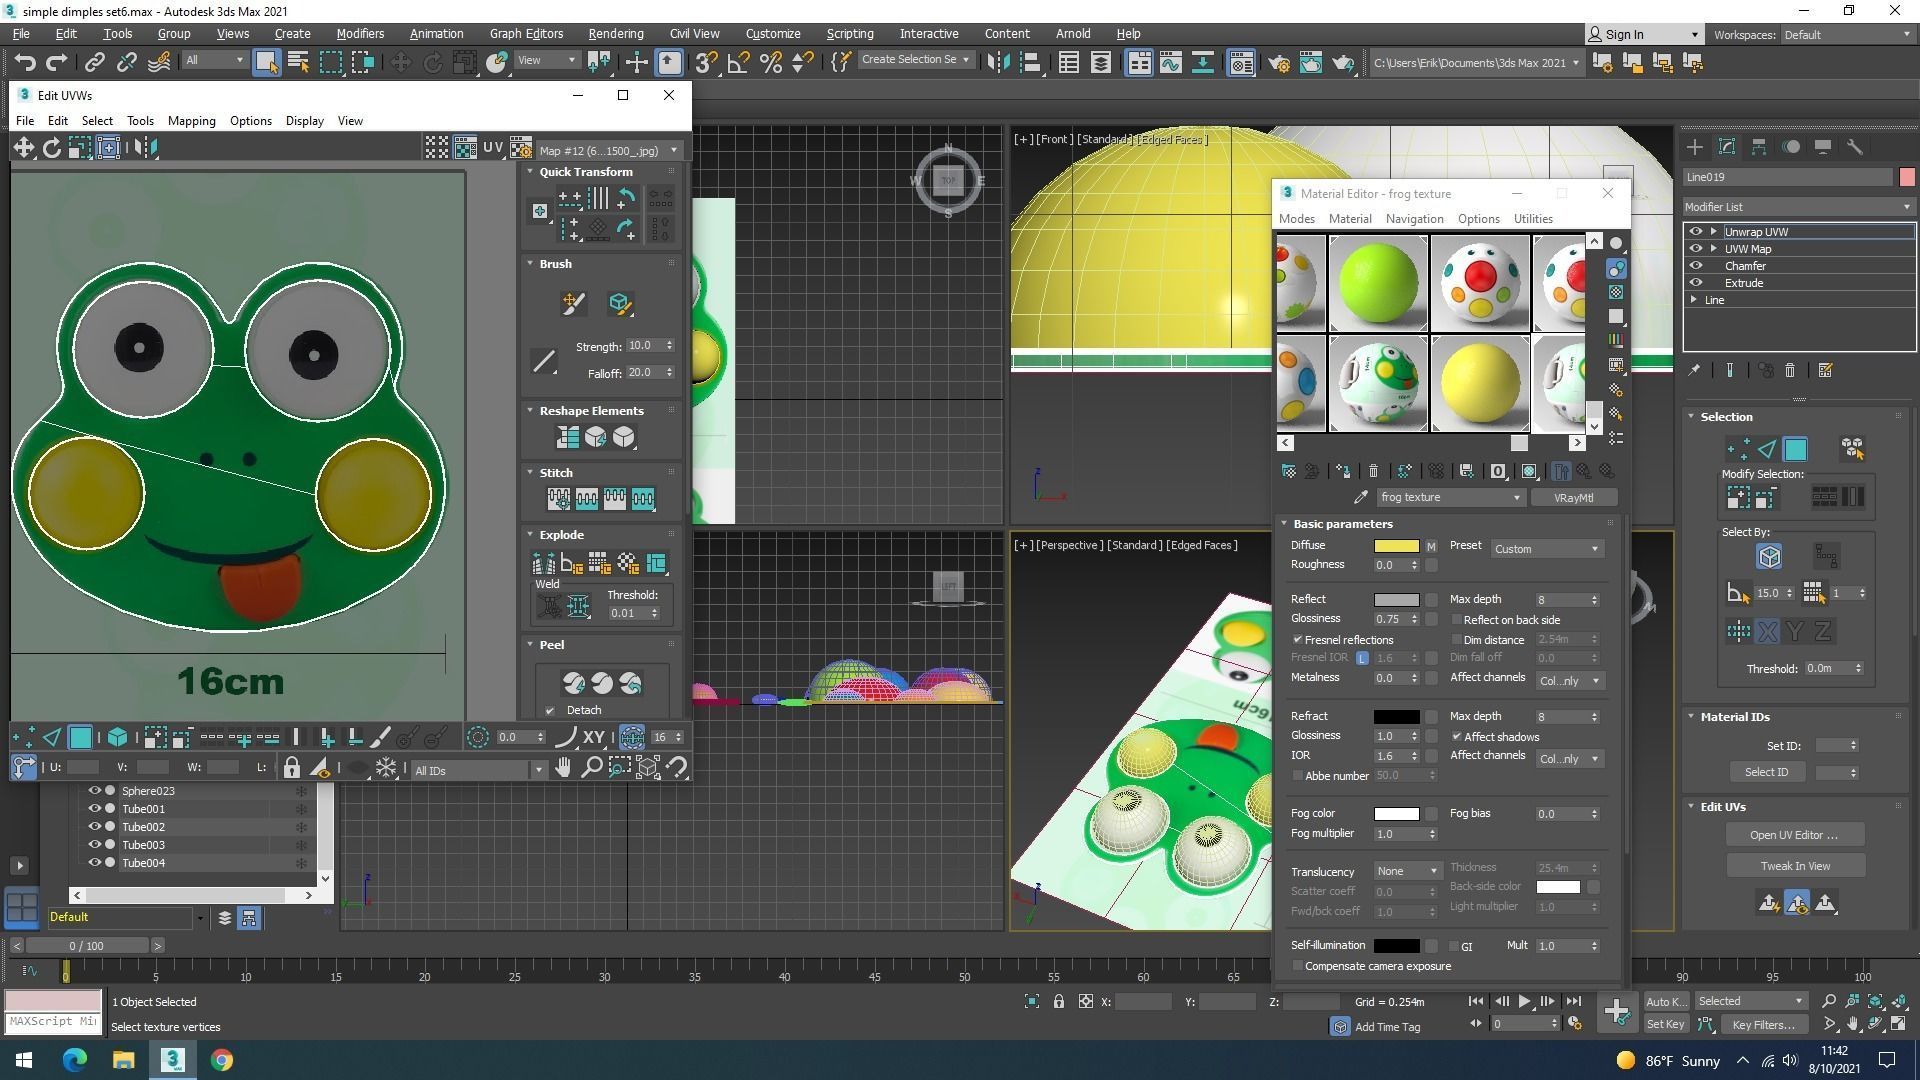Click the Set Key button
1920x1080 pixels.
(x=1665, y=1024)
